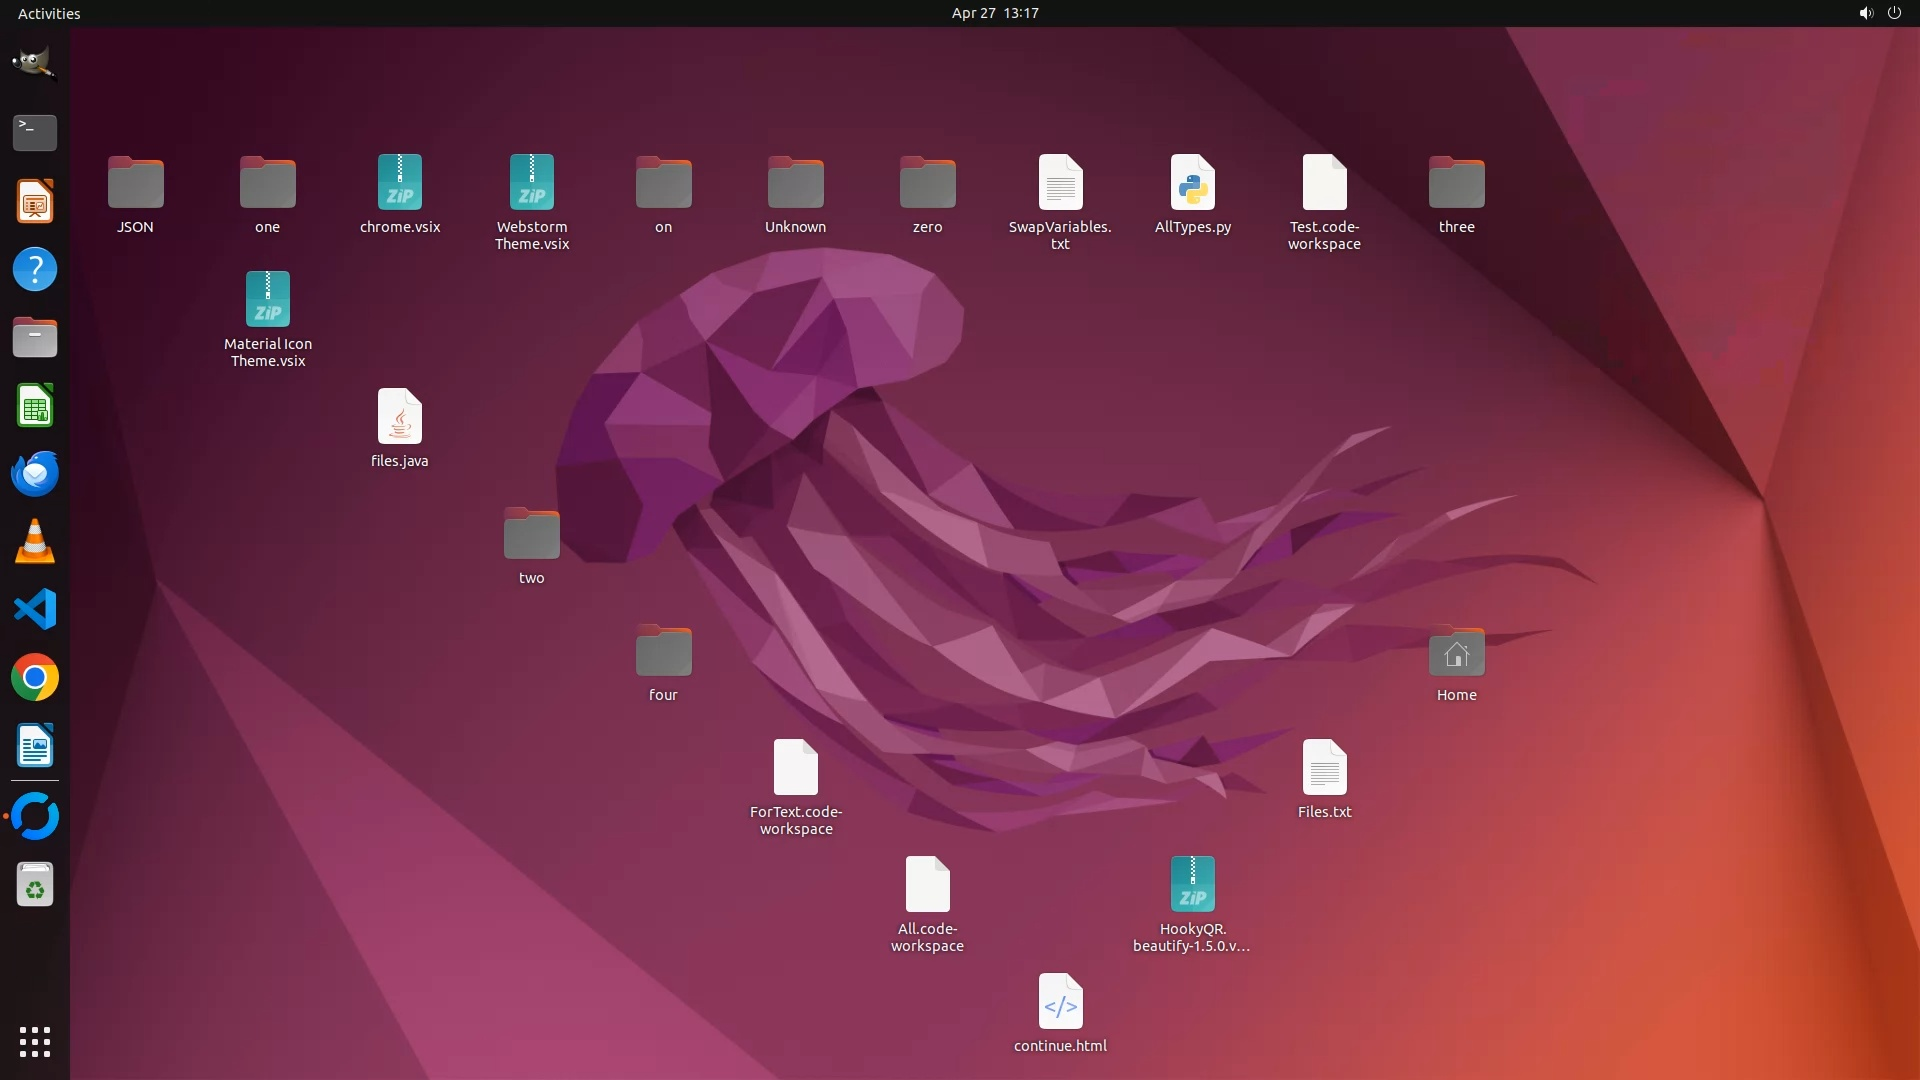Launch Terminal from the dock
Image resolution: width=1920 pixels, height=1080 pixels.
coord(34,132)
